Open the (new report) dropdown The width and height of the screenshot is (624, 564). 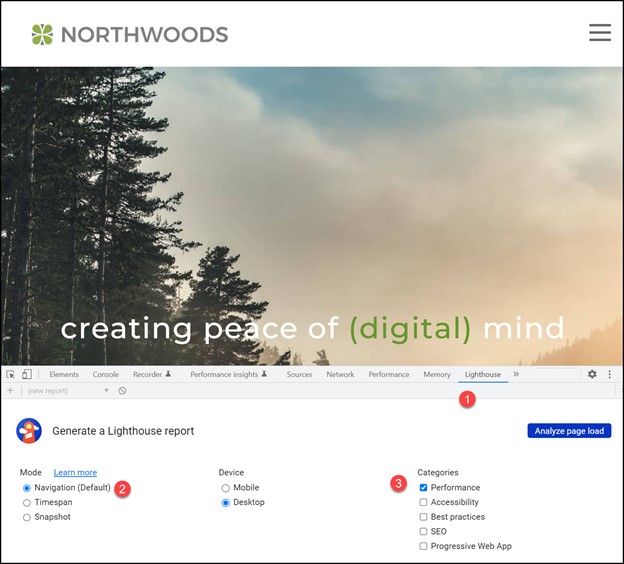pyautogui.click(x=68, y=390)
